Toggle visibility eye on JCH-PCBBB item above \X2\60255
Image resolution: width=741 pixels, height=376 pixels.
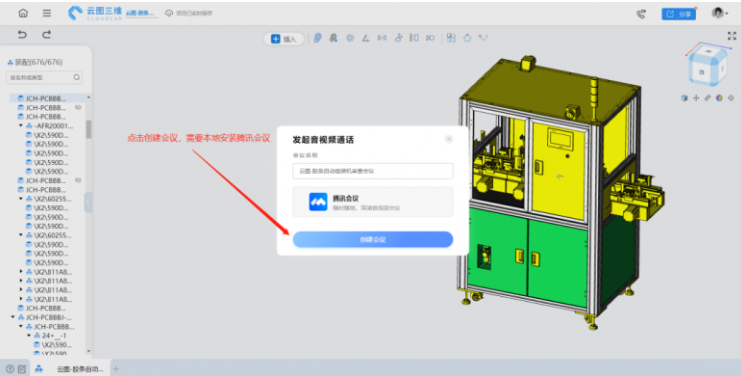[x=78, y=180]
